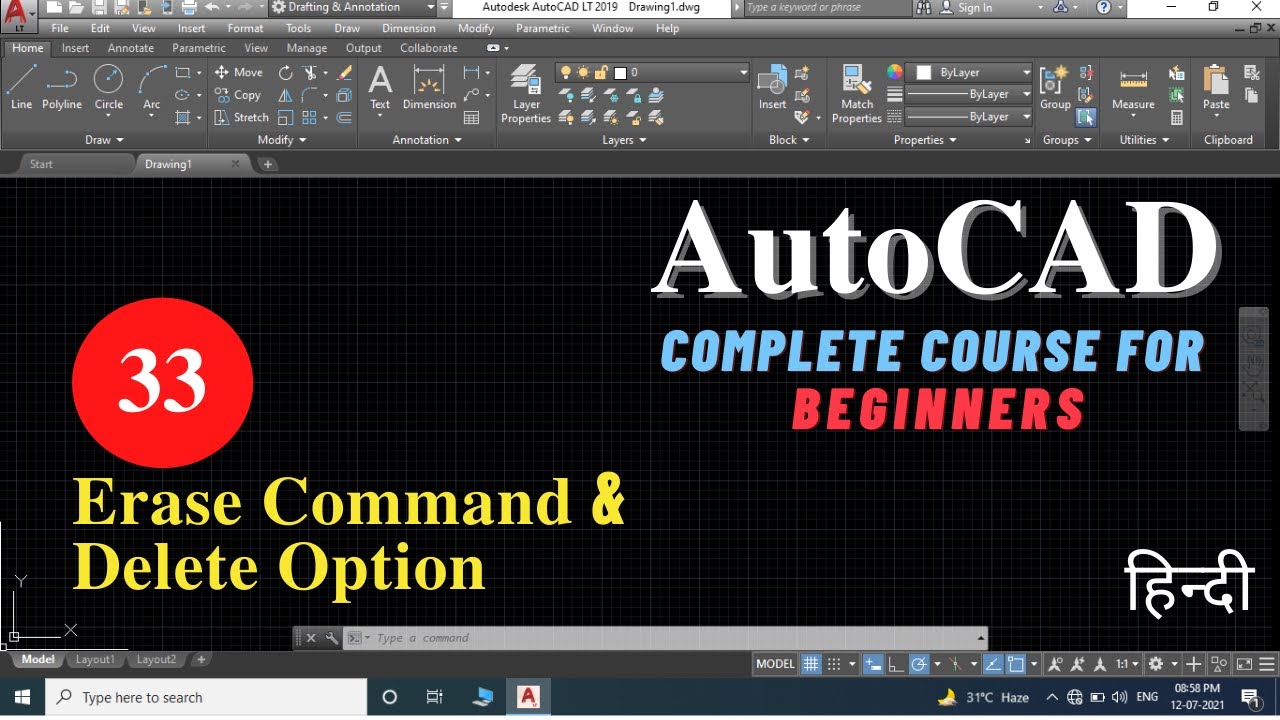Click the Erase tool icon
Screen dimensions: 1280x720
(x=345, y=73)
